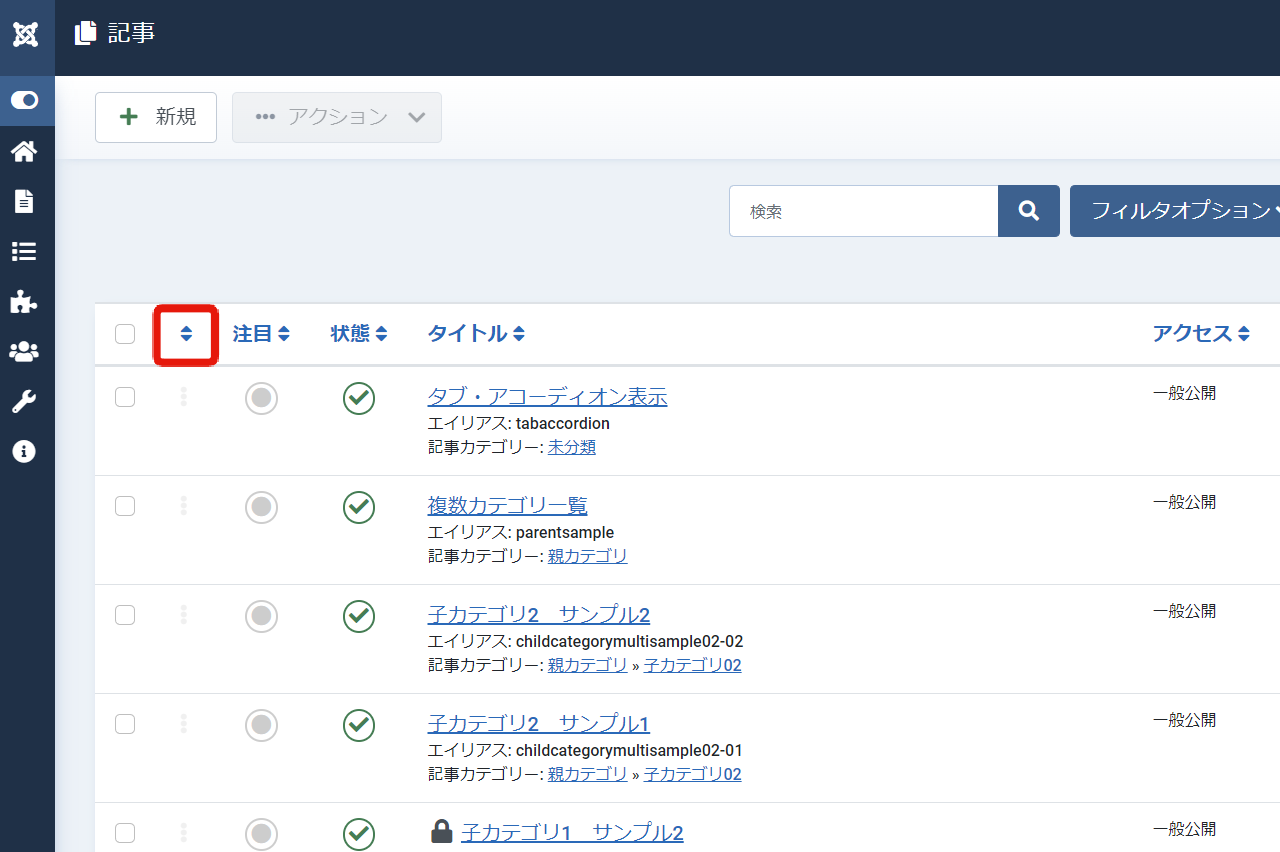This screenshot has width=1280, height=852.
Task: Open the Home dashboard icon
Action: click(24, 151)
